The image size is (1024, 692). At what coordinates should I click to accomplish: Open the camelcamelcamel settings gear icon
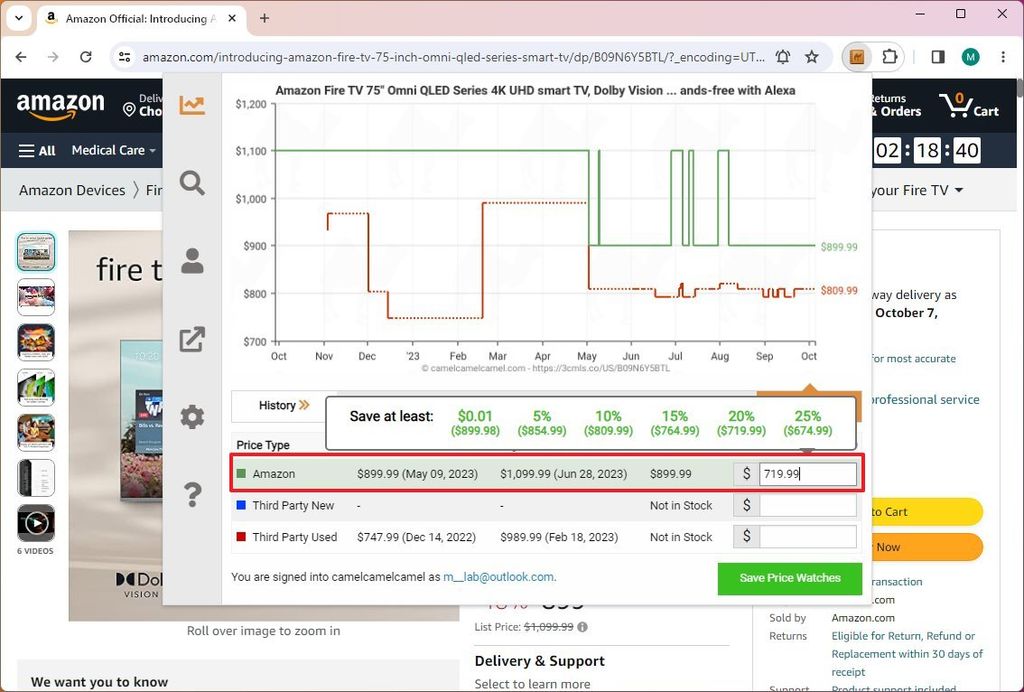pos(191,417)
